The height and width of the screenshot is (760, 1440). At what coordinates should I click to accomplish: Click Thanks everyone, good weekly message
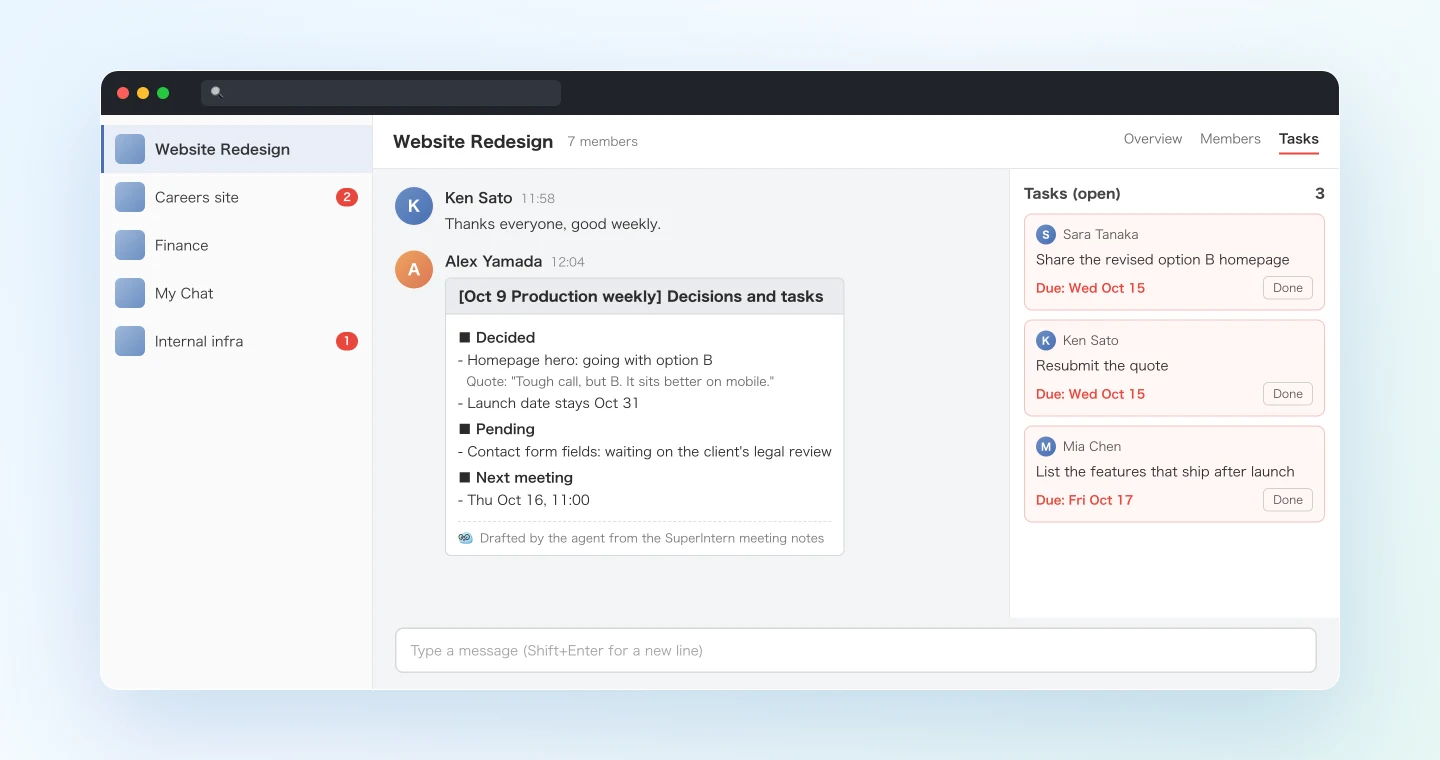coord(553,224)
